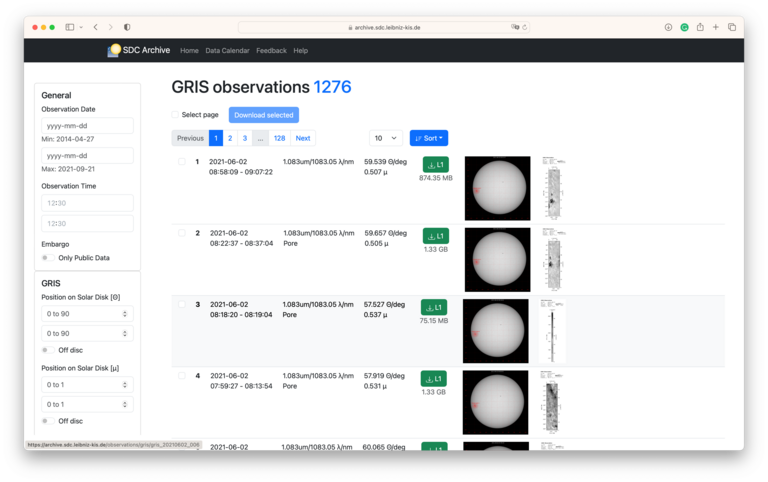Image resolution: width=768 pixels, height=482 pixels.
Task: Go back using browser back arrow
Action: tap(95, 27)
